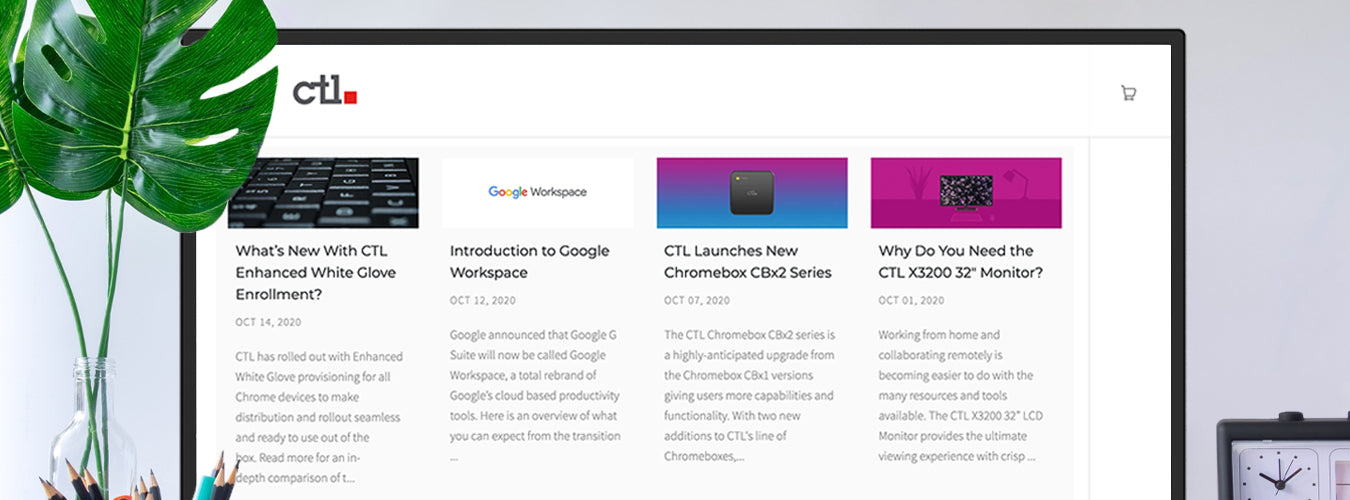The height and width of the screenshot is (500, 1350).
Task: Open the Chromebox CBx2 Series launch article
Action: pyautogui.click(x=747, y=261)
